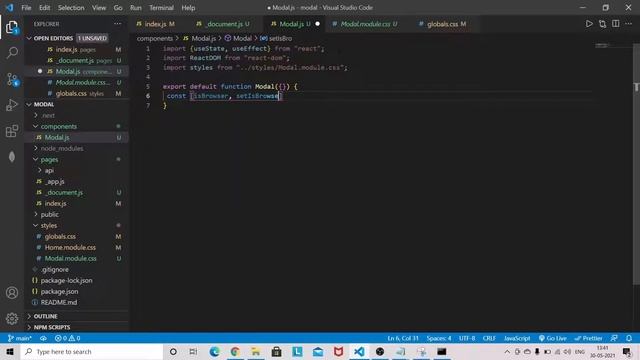Open the notifications bell in status bar
640x360 pixels.
629,338
